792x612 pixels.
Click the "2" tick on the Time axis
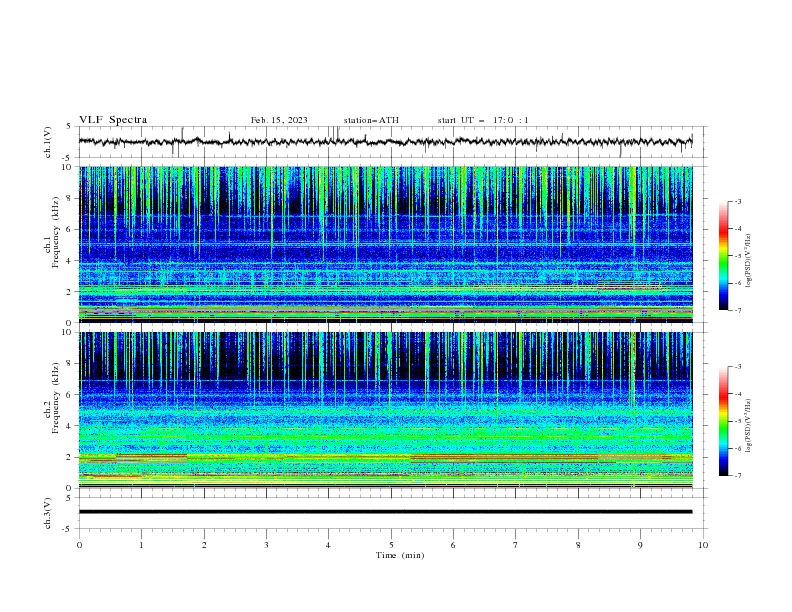[x=204, y=545]
